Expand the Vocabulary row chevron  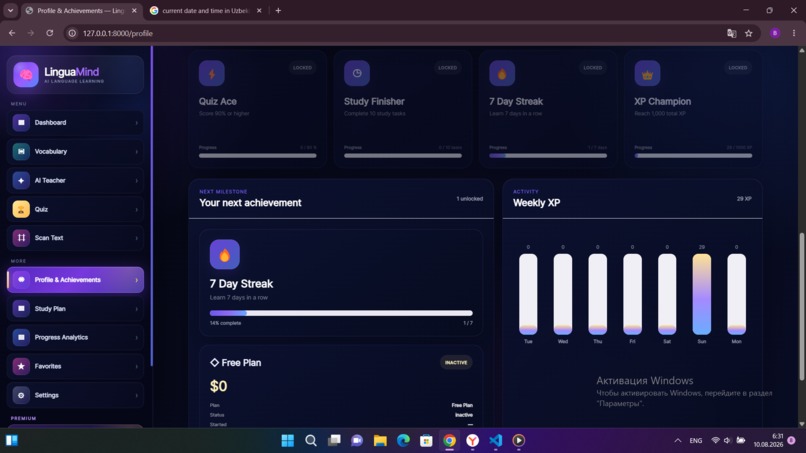click(x=136, y=152)
